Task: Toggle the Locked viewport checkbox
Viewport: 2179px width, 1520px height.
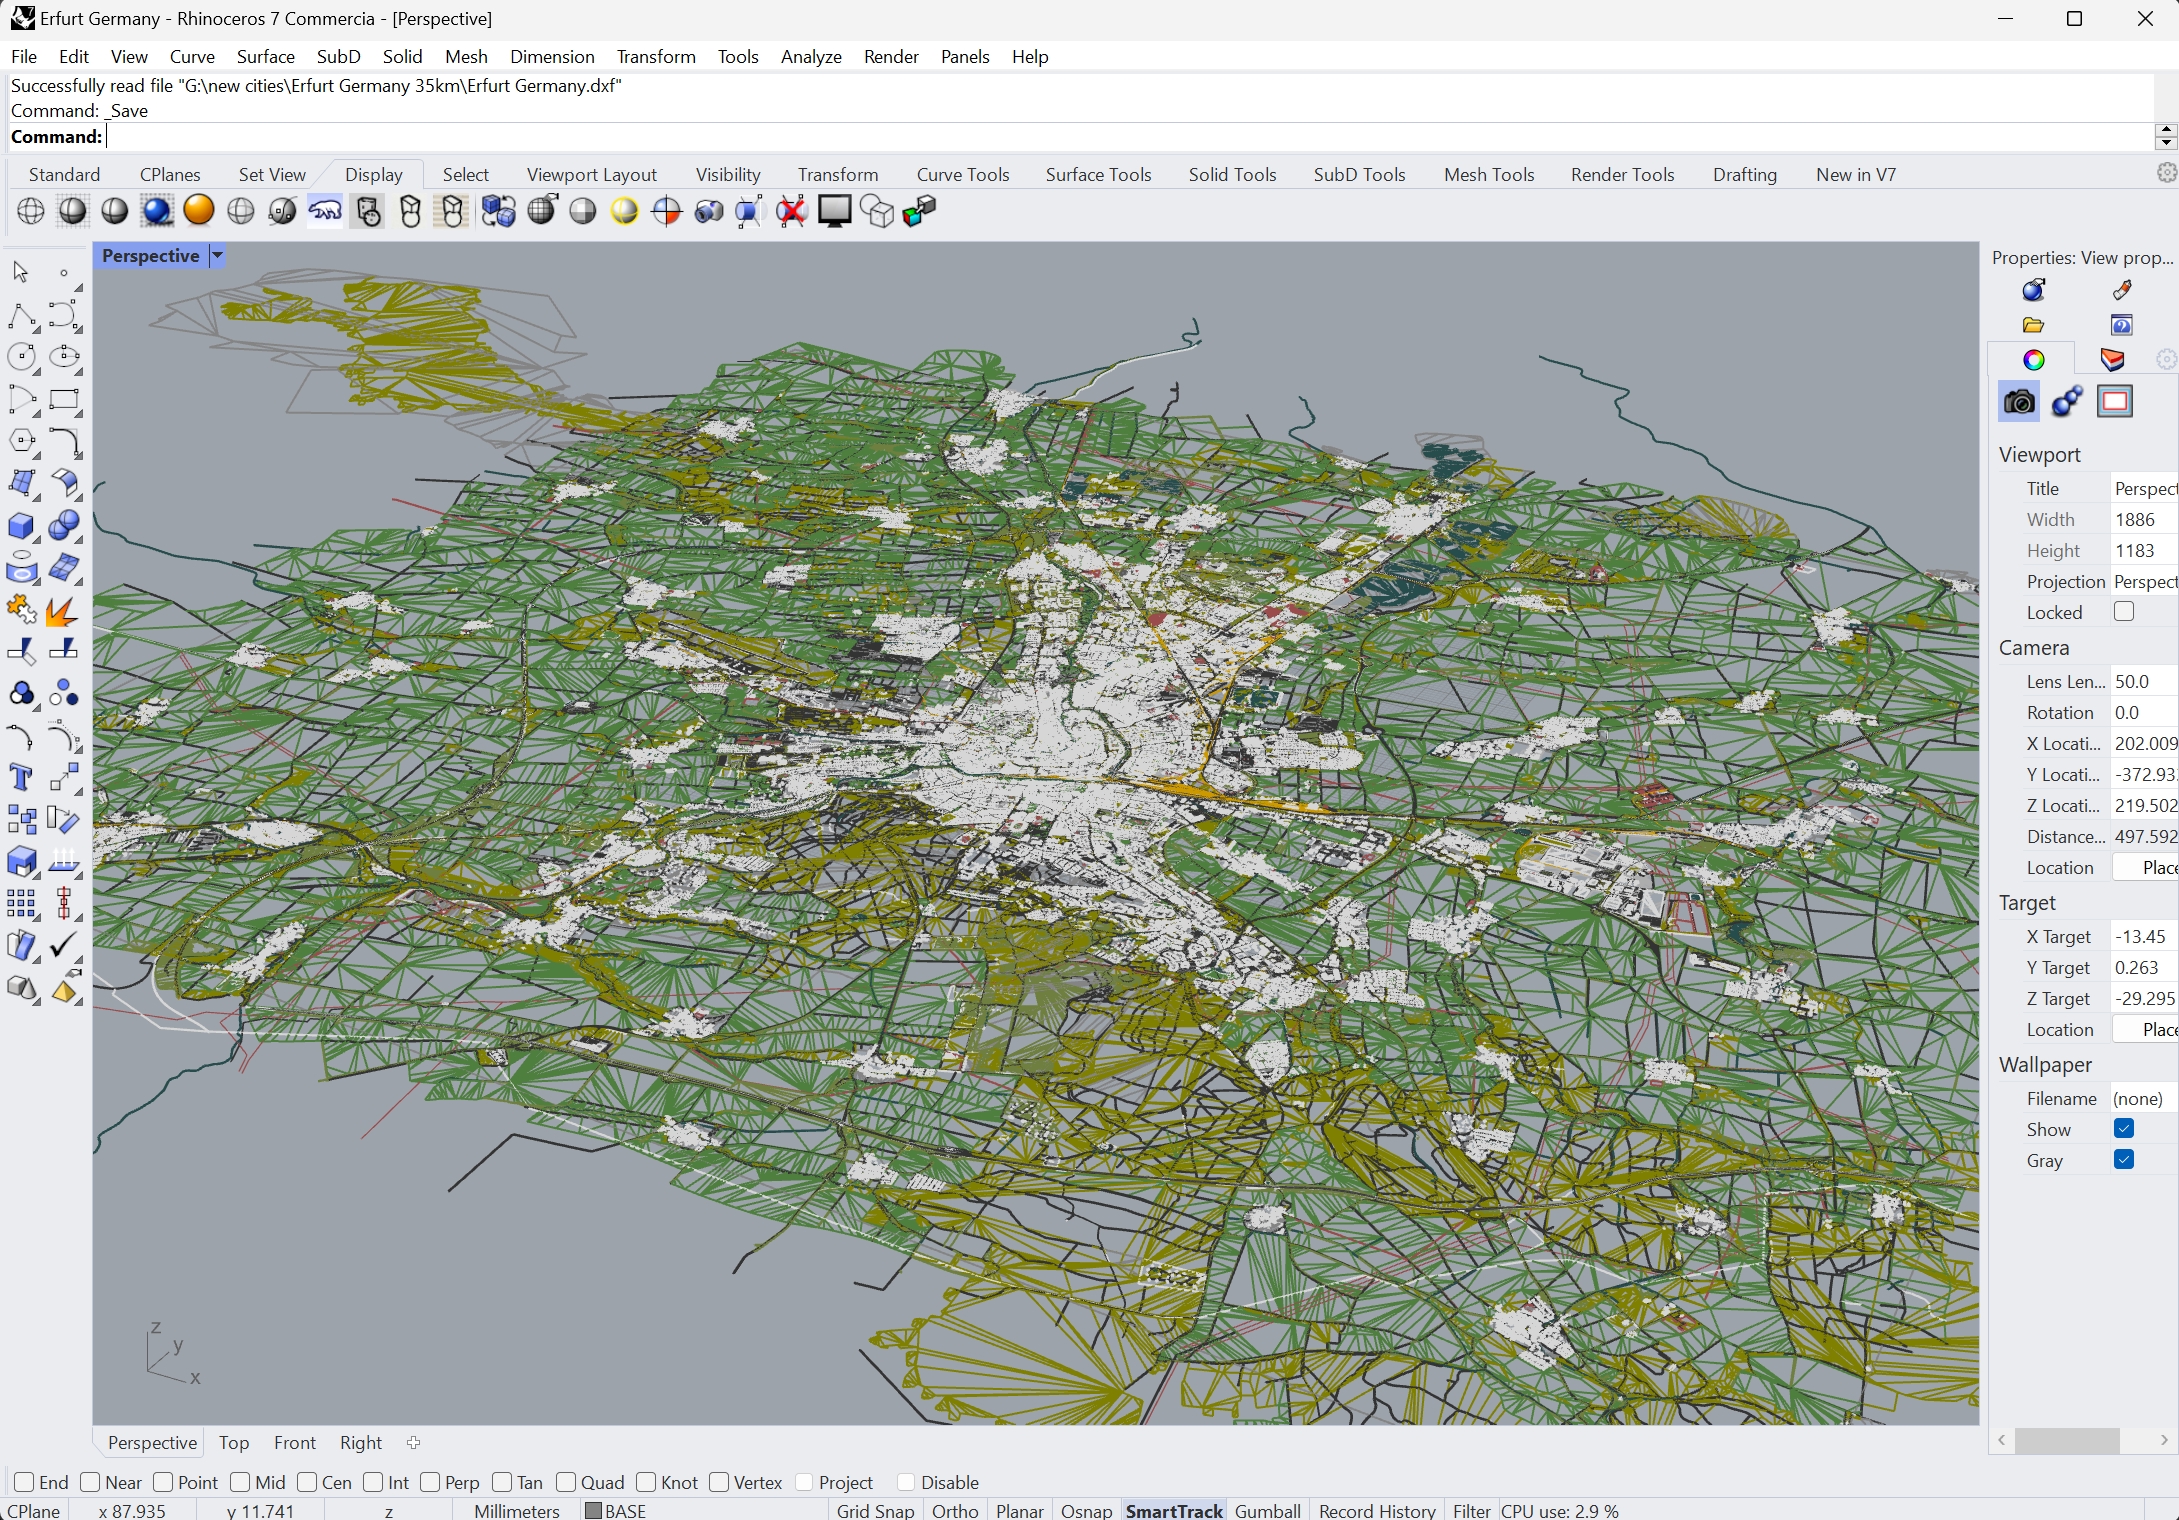Action: click(x=2124, y=611)
